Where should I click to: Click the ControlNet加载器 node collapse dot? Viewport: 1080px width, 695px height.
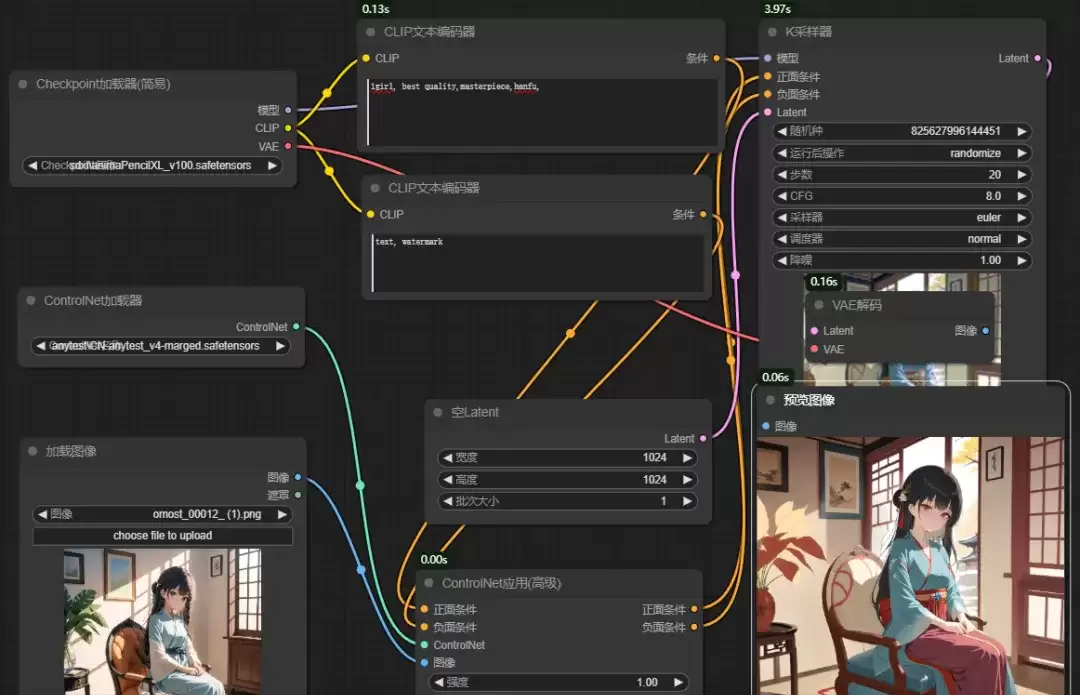(31, 300)
